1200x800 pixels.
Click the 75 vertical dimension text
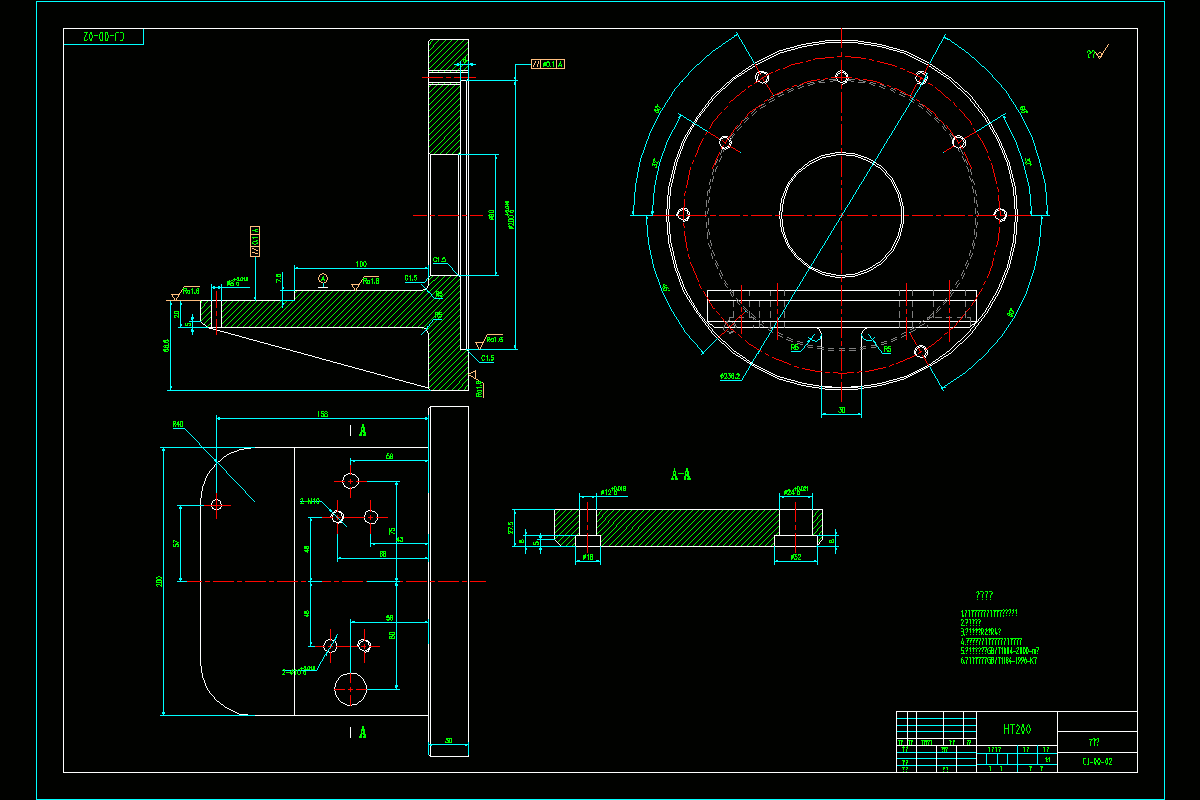(x=392, y=530)
